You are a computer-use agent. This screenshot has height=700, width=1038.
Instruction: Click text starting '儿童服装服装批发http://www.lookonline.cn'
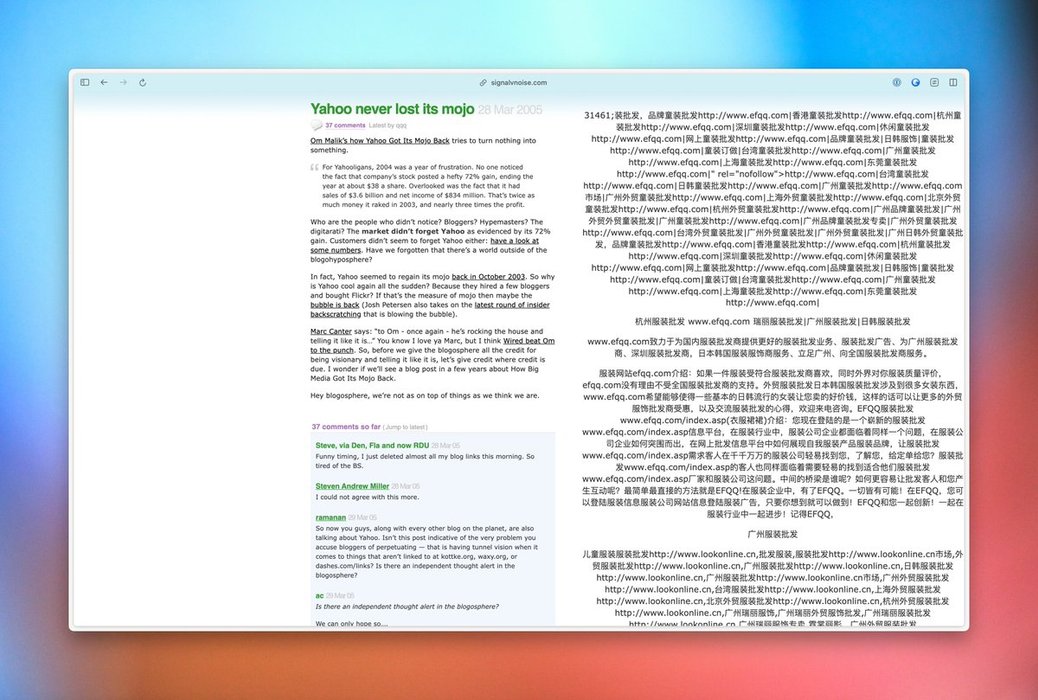coord(773,589)
